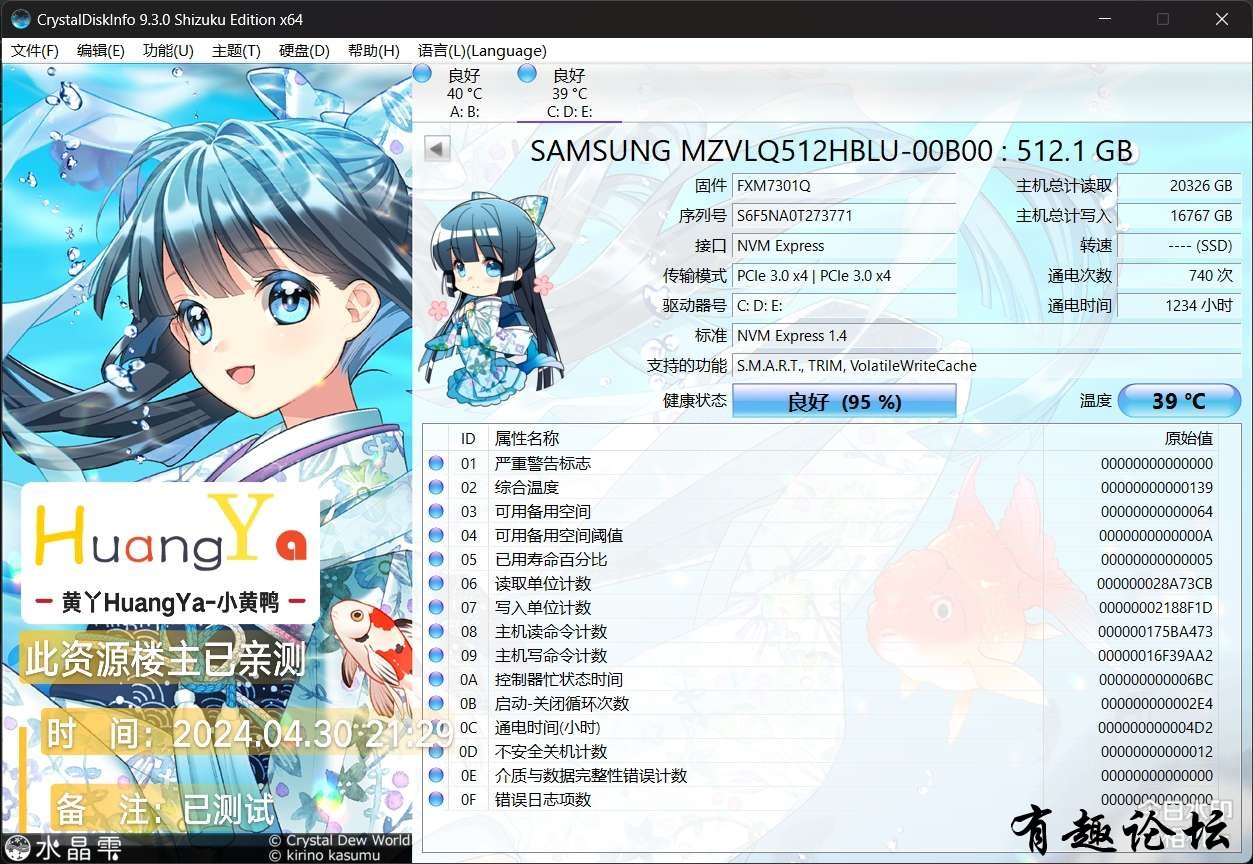
Task: Click the firmware field FXM7301Q
Action: (x=844, y=186)
